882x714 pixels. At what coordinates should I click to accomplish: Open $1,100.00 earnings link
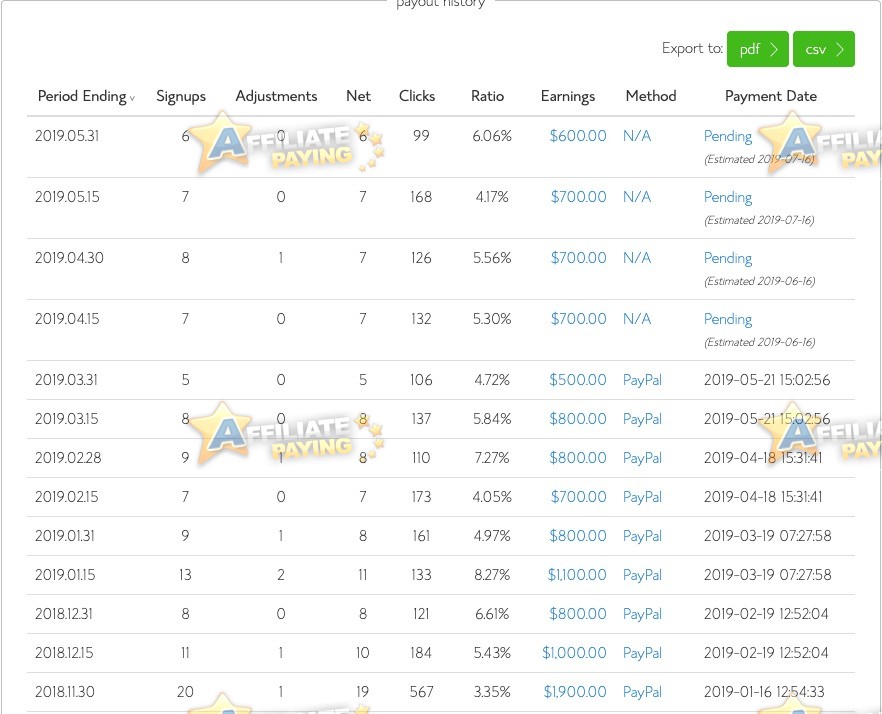(x=577, y=574)
